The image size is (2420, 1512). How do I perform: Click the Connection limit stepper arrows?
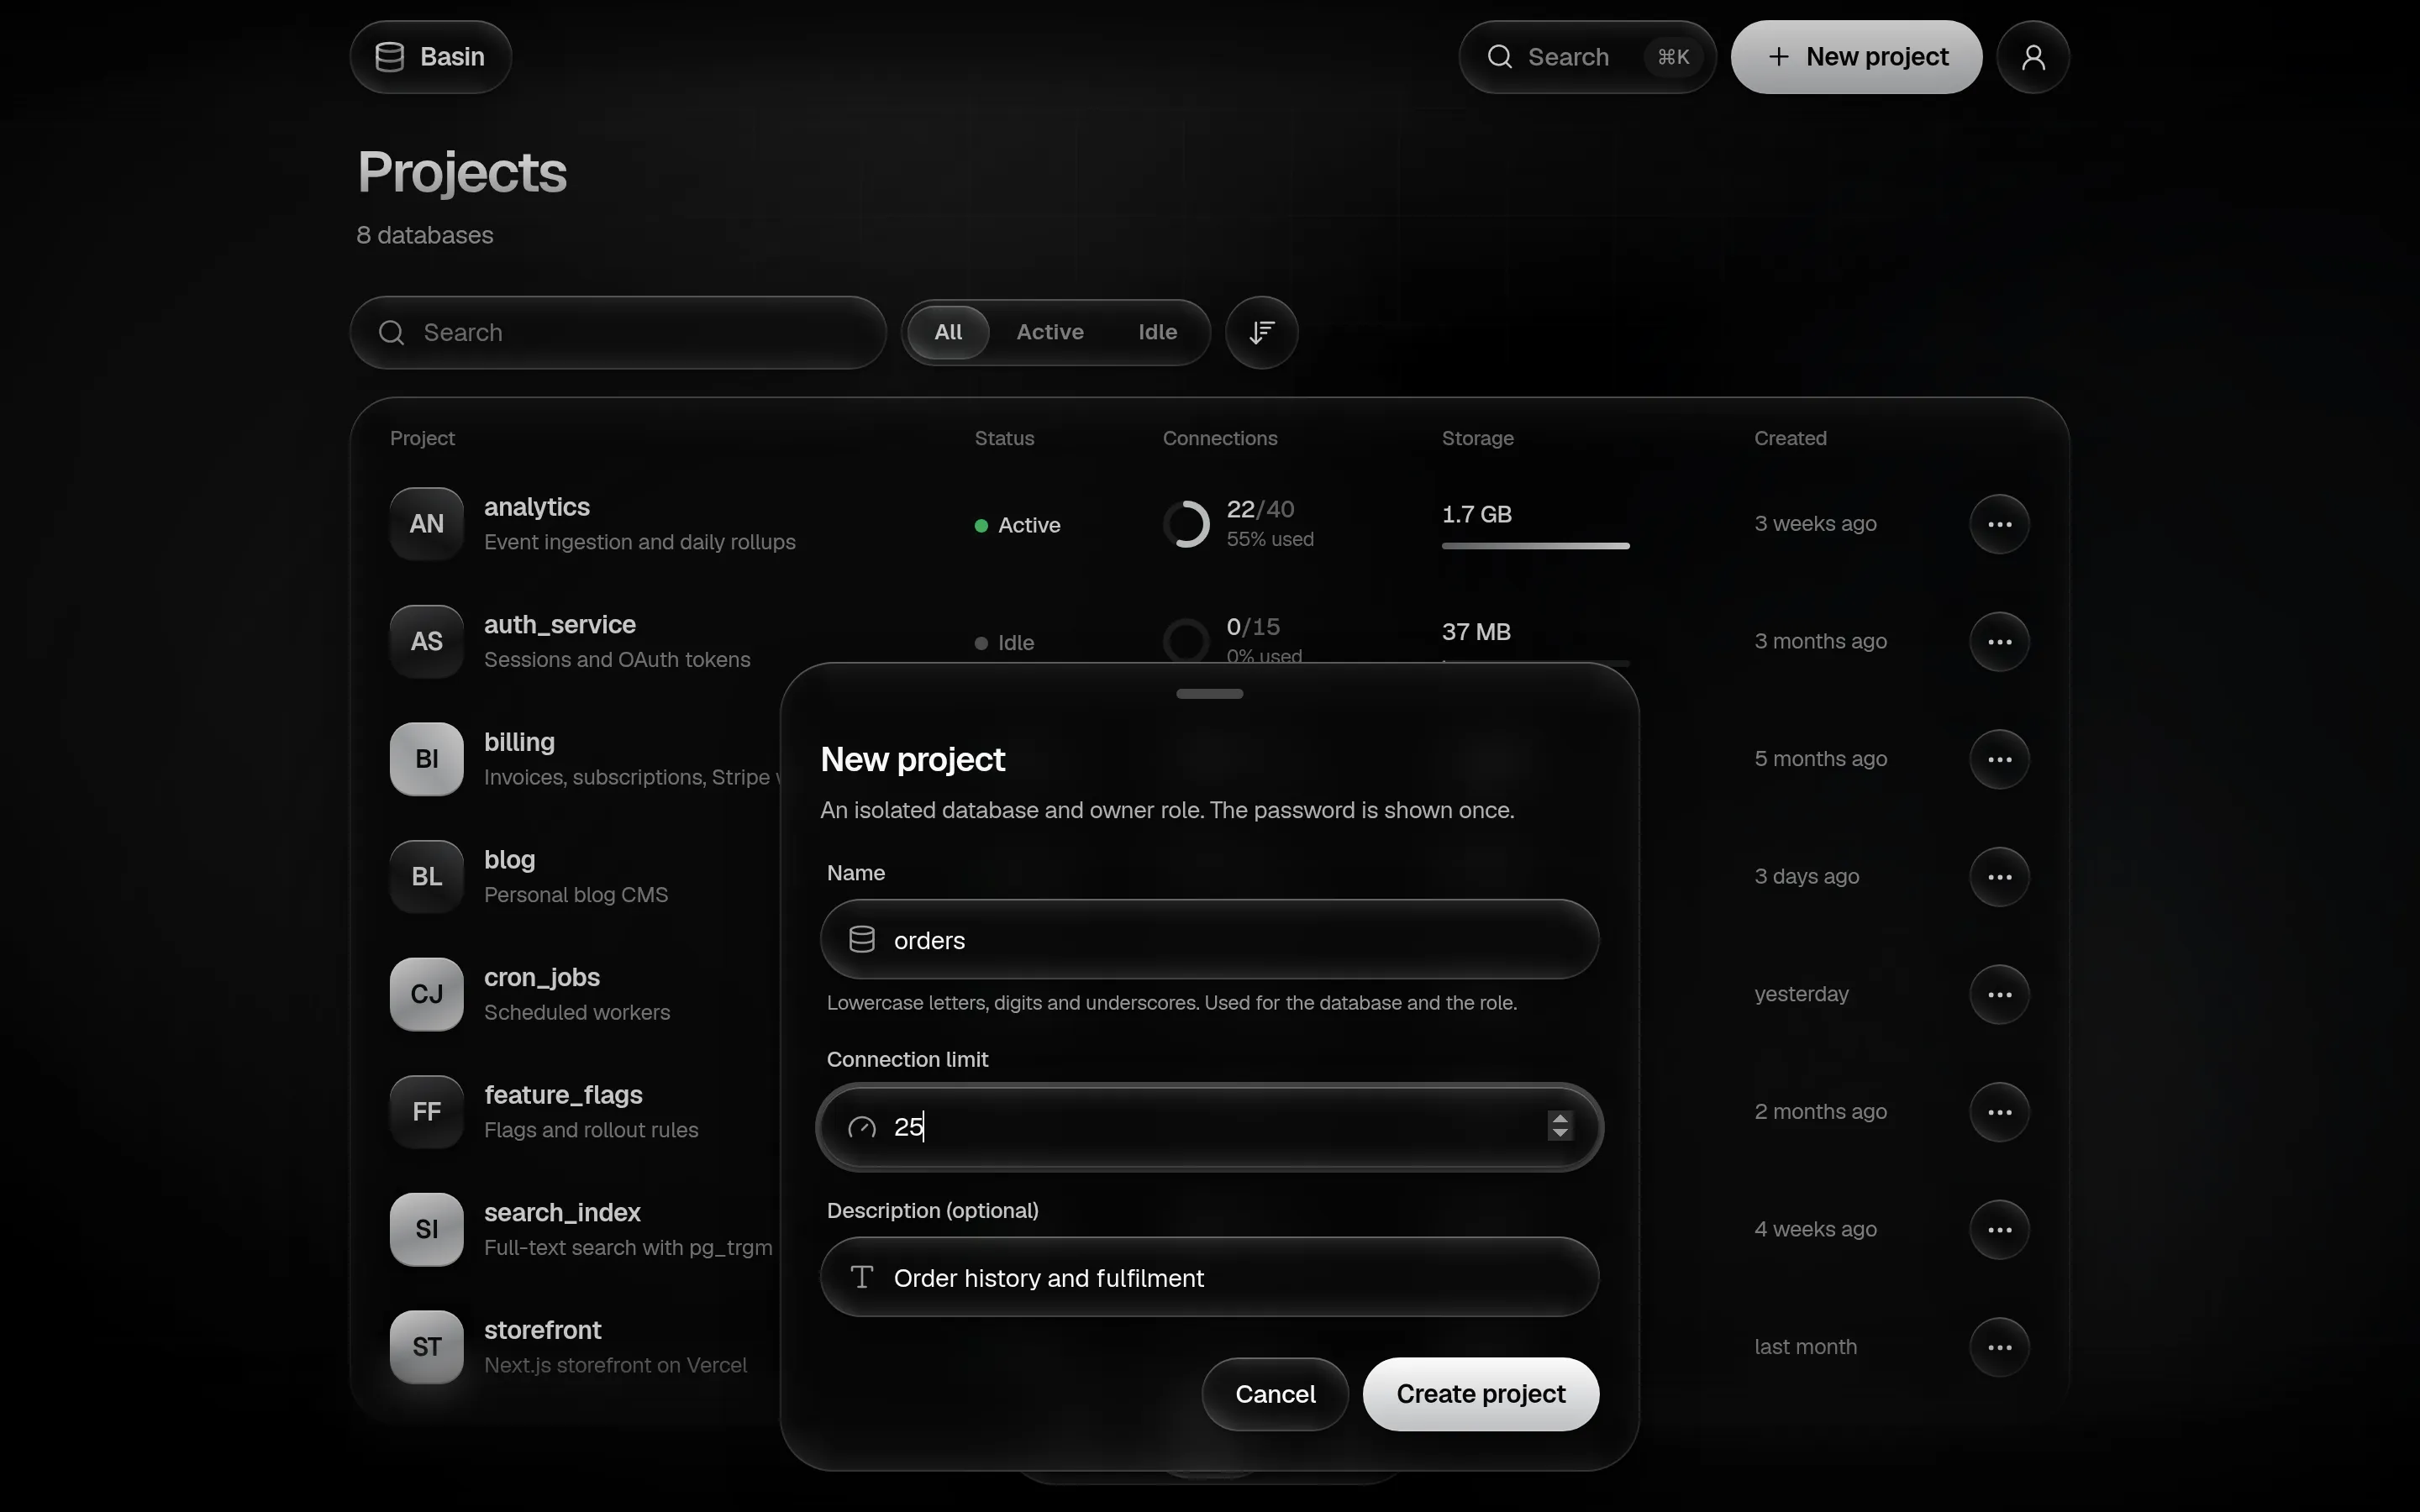coord(1559,1126)
